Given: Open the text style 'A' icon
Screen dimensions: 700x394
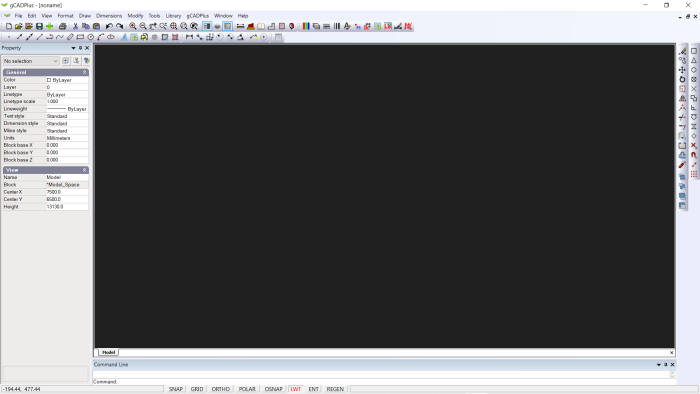Looking at the screenshot, I should [347, 26].
